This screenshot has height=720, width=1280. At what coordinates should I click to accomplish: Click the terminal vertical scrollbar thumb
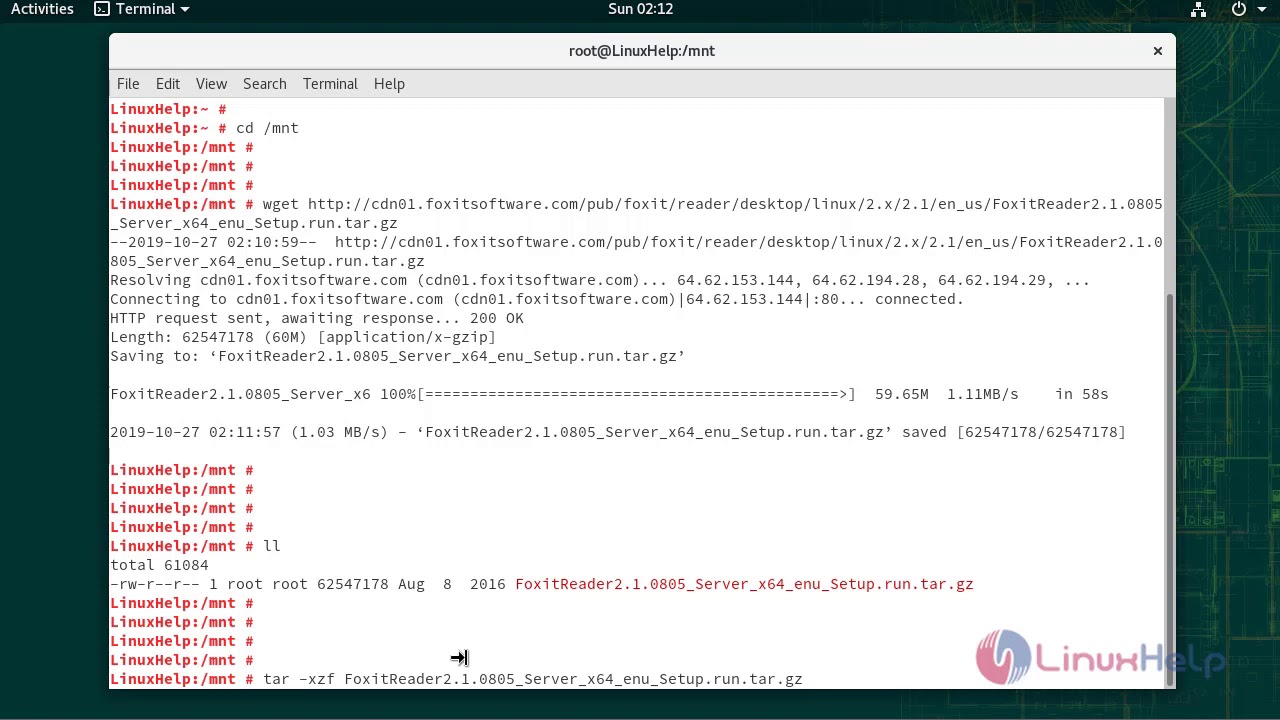1170,490
